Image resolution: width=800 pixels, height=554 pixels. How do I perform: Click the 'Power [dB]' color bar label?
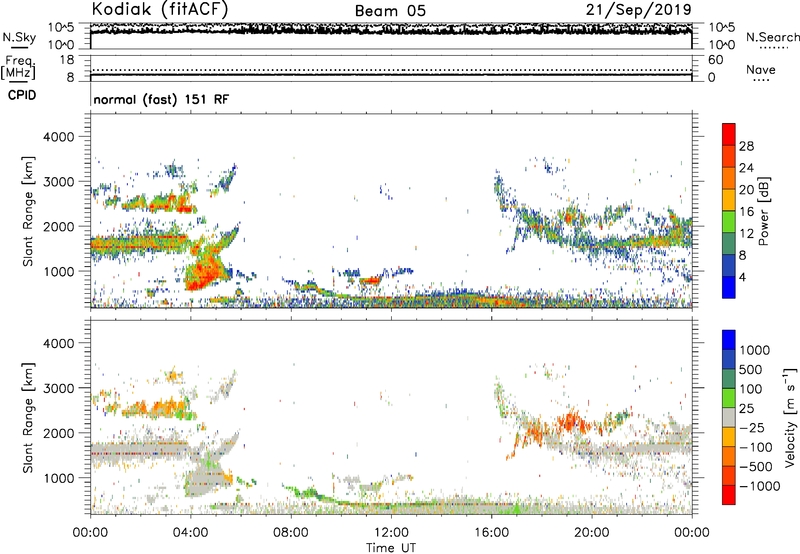(x=763, y=211)
